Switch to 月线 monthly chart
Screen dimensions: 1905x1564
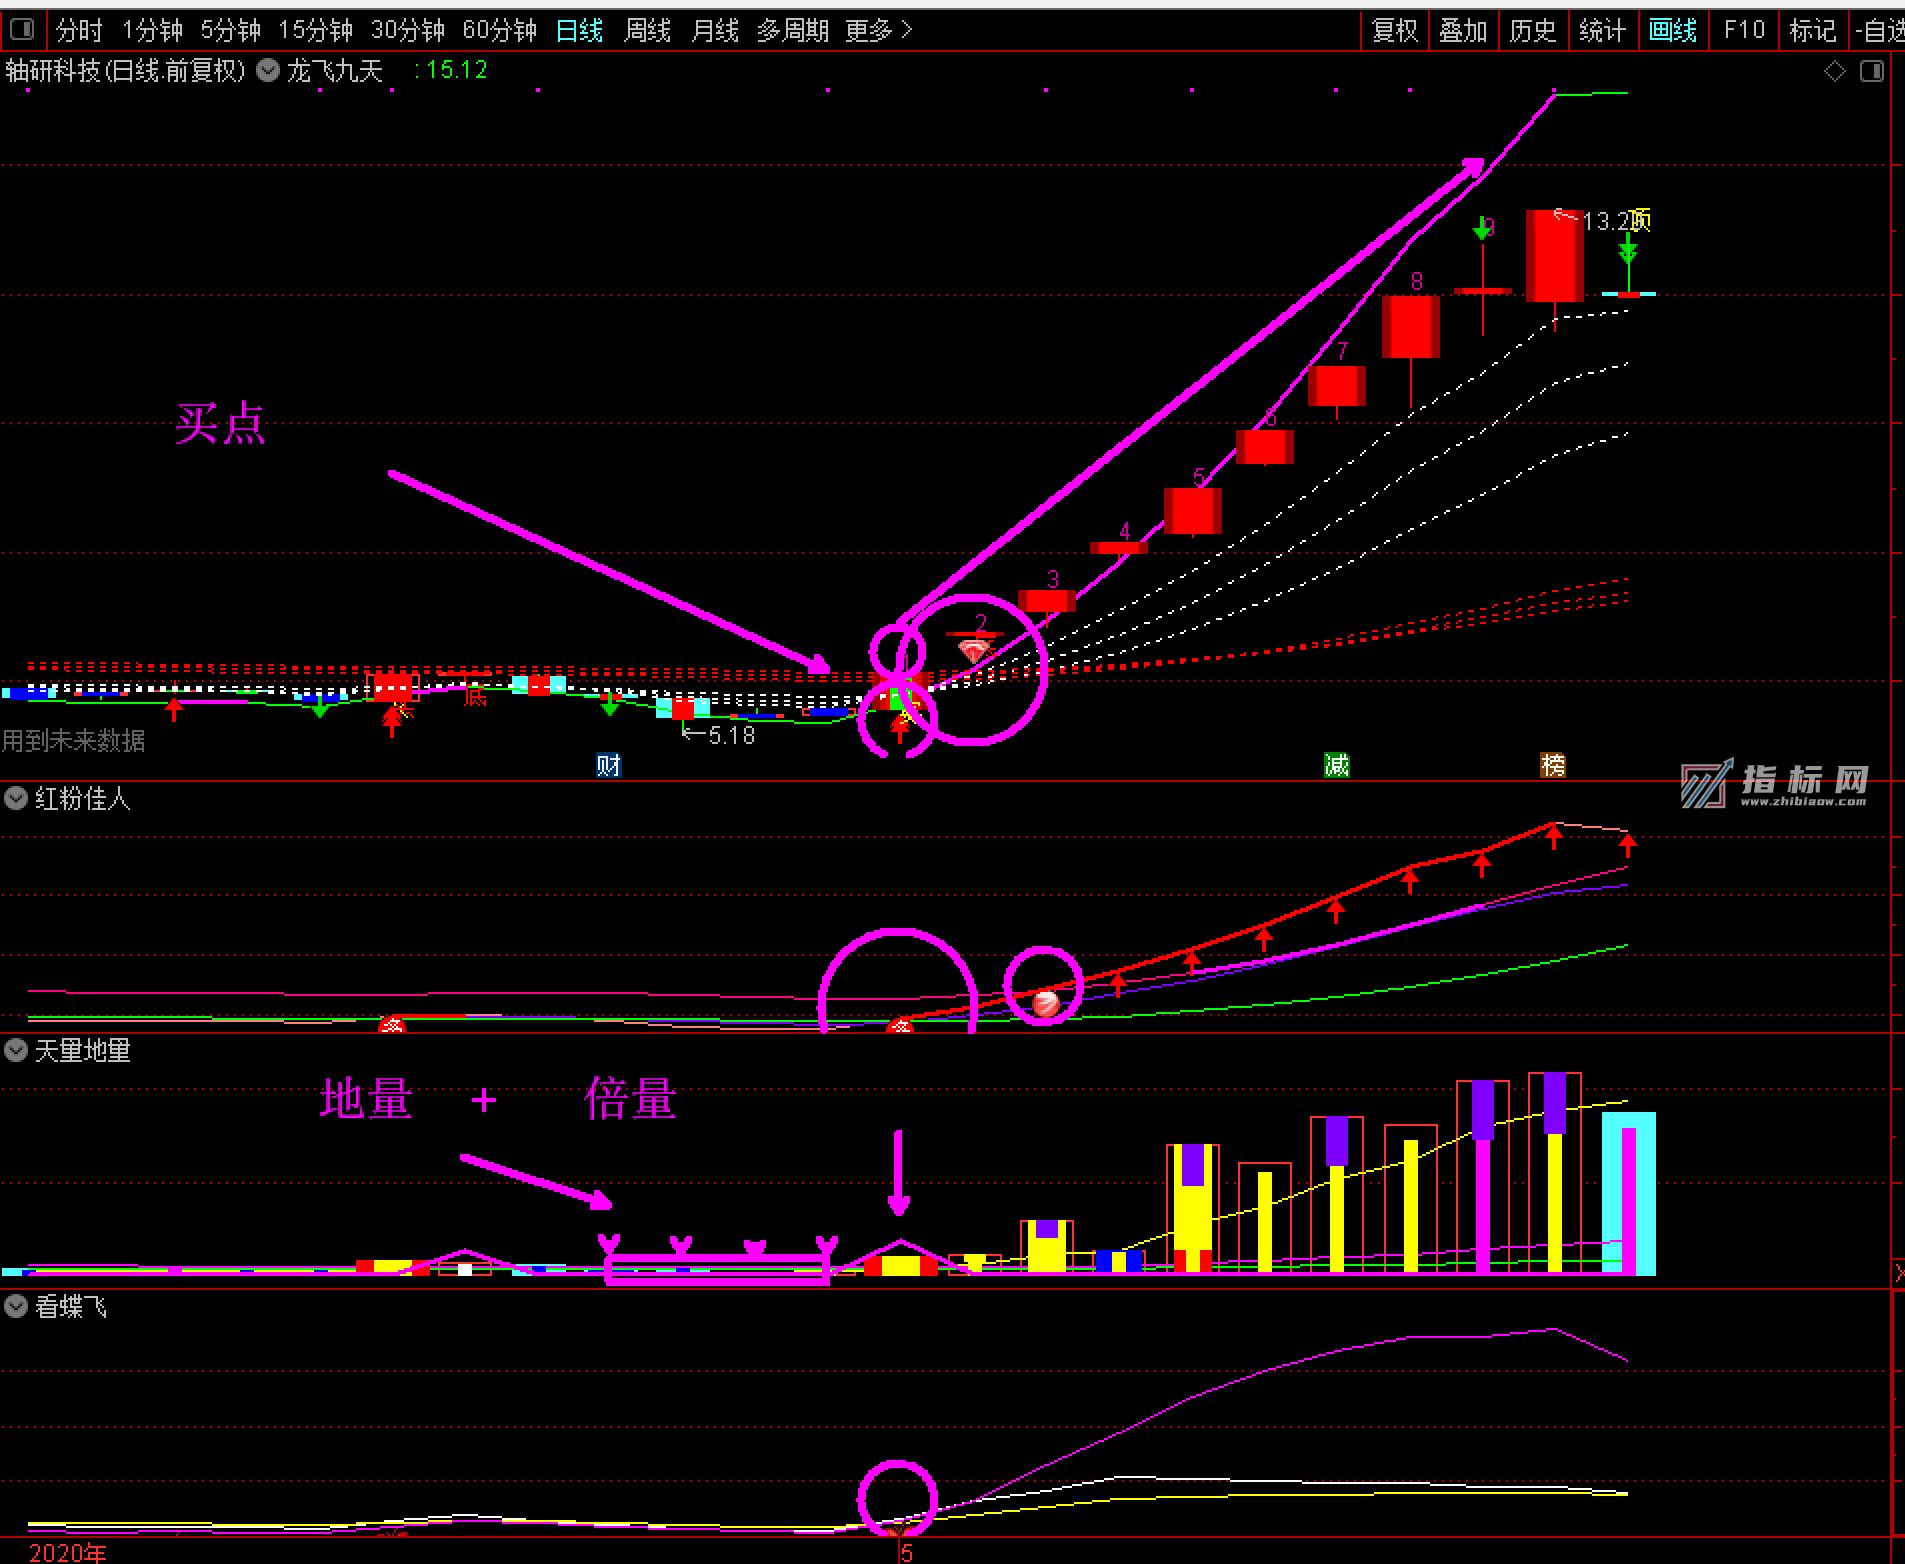[x=715, y=31]
